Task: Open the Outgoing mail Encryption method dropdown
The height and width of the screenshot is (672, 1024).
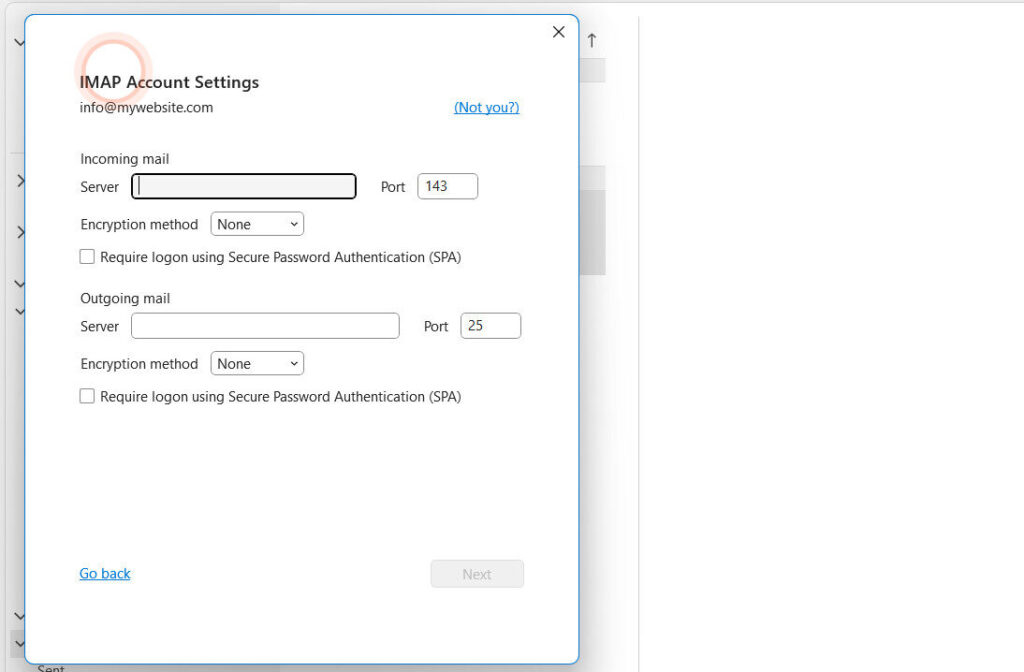Action: tap(257, 364)
